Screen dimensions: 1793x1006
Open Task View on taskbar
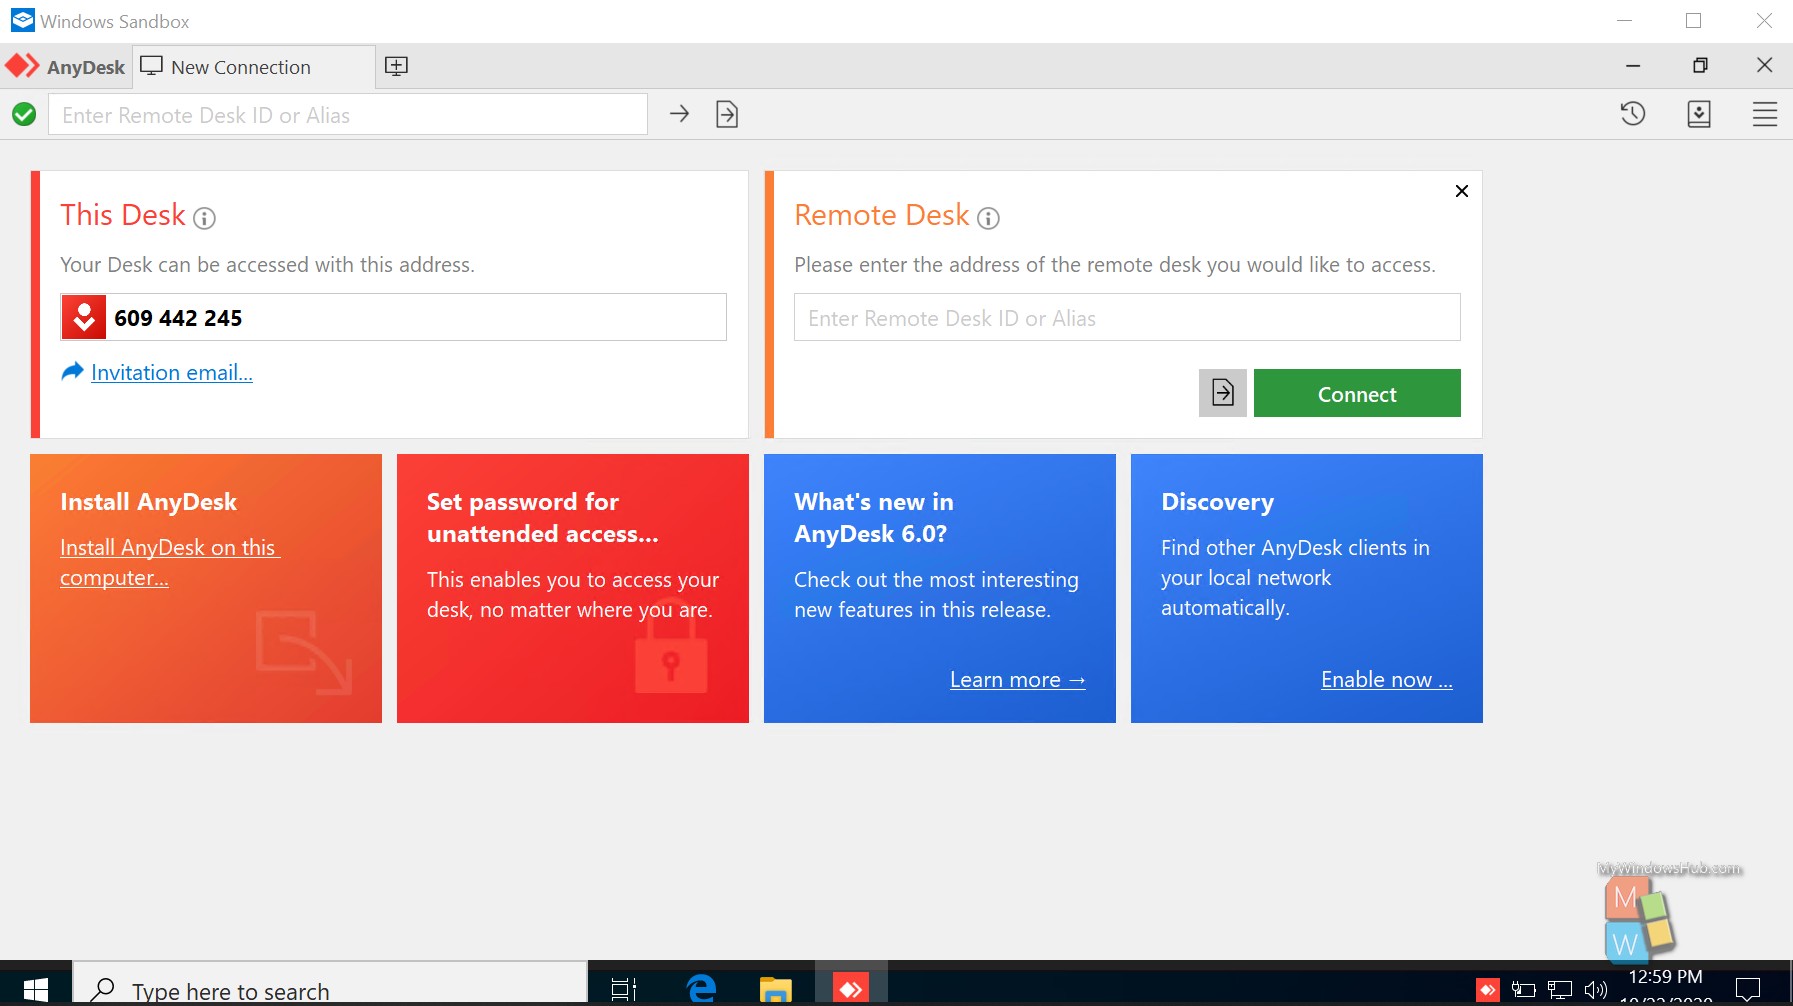[624, 989]
